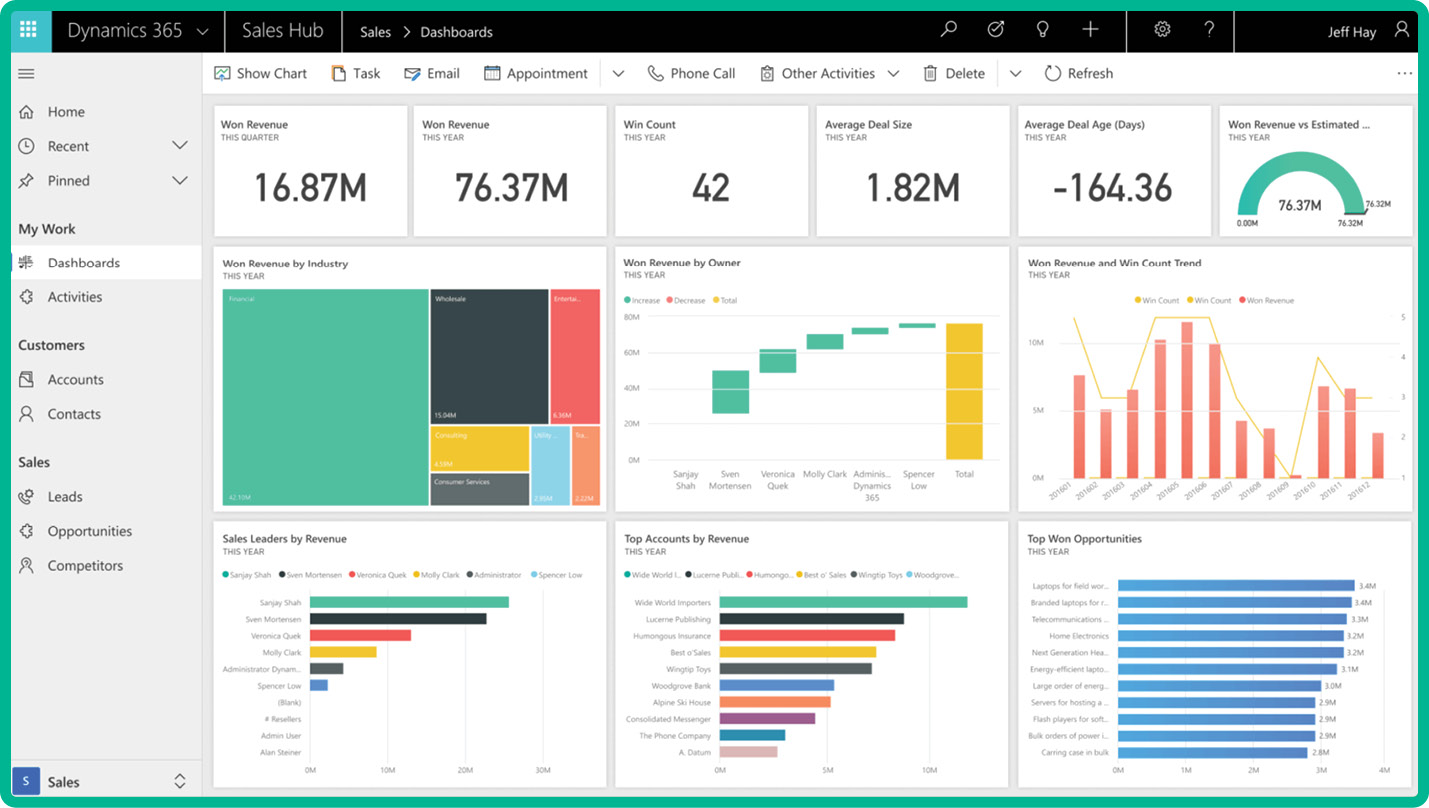The height and width of the screenshot is (808, 1429).
Task: Open the three-dot overflow menu
Action: point(1405,73)
